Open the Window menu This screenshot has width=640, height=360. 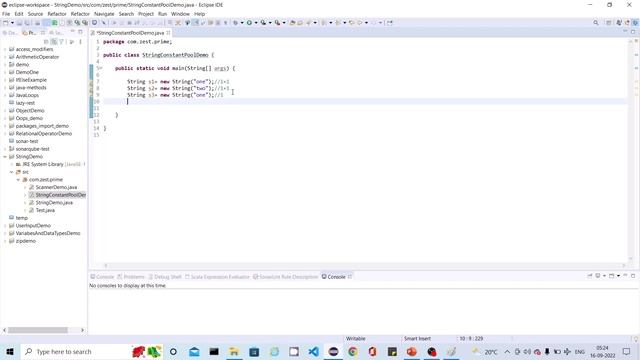point(180,14)
